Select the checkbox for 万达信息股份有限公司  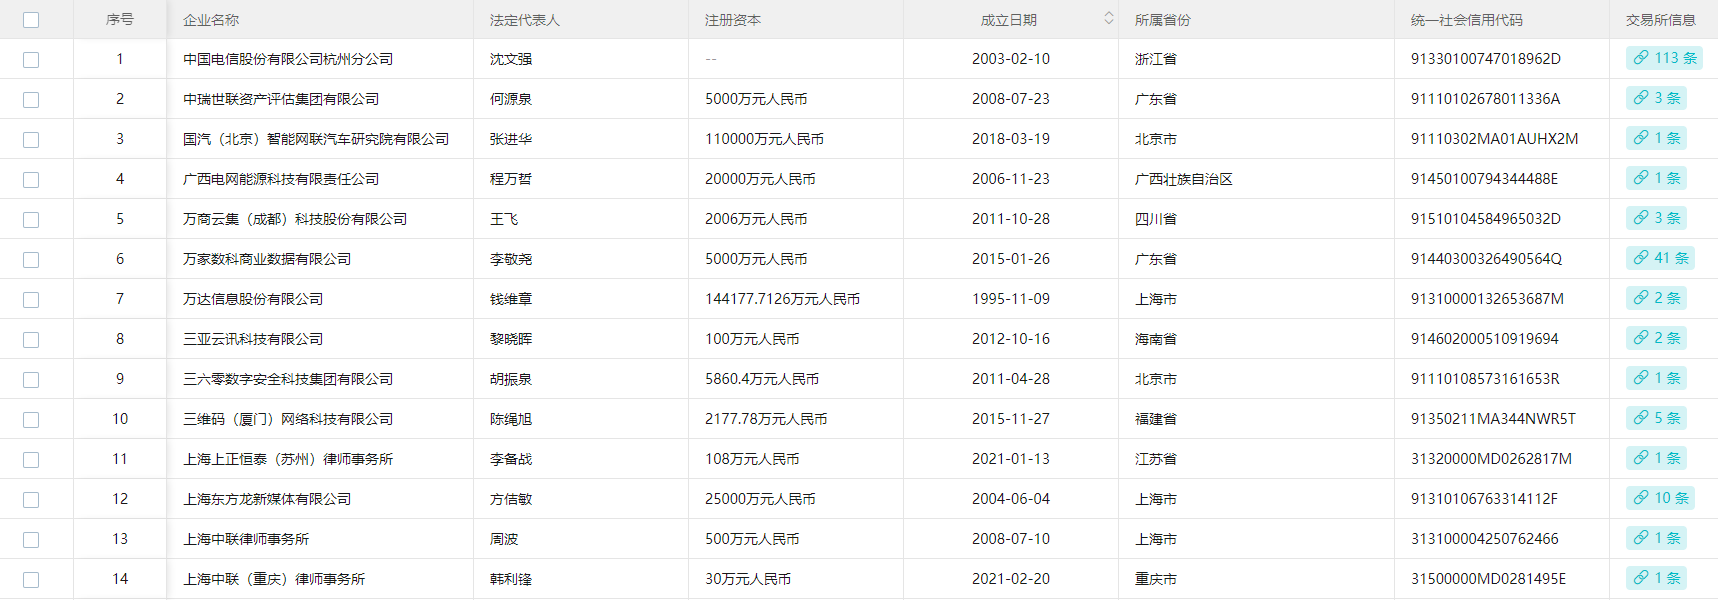click(31, 300)
